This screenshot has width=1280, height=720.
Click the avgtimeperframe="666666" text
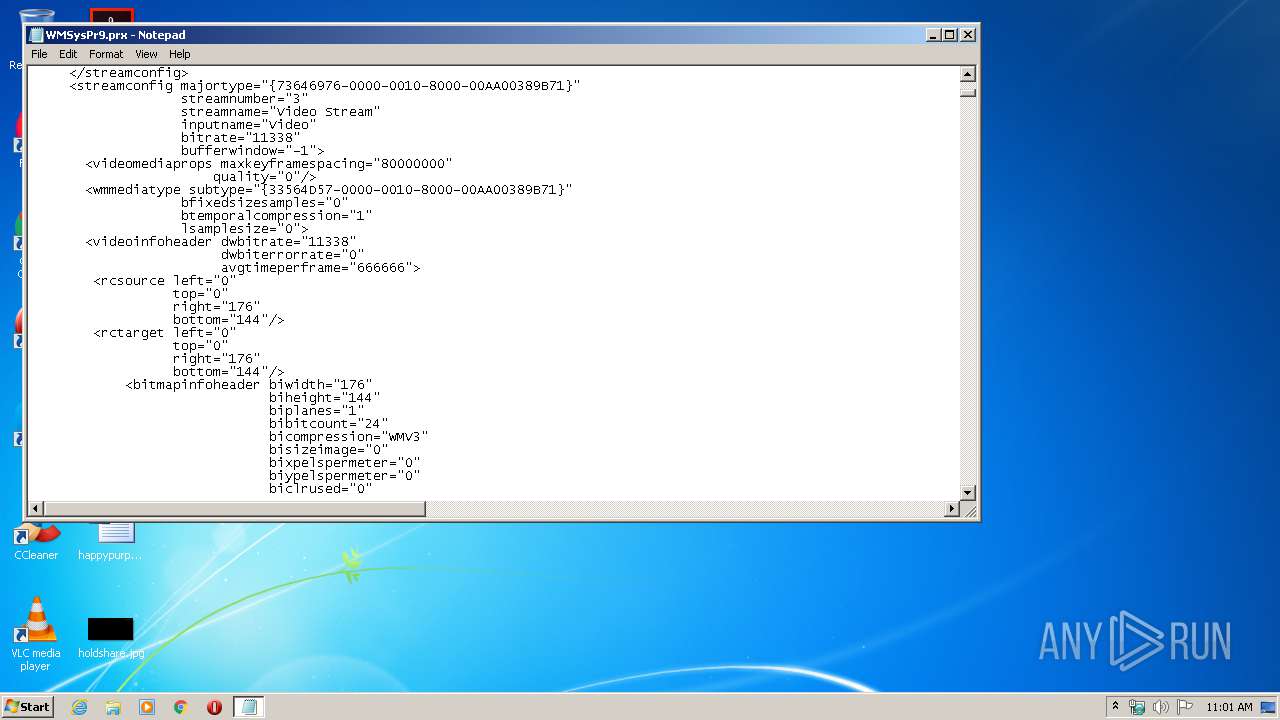coord(320,268)
